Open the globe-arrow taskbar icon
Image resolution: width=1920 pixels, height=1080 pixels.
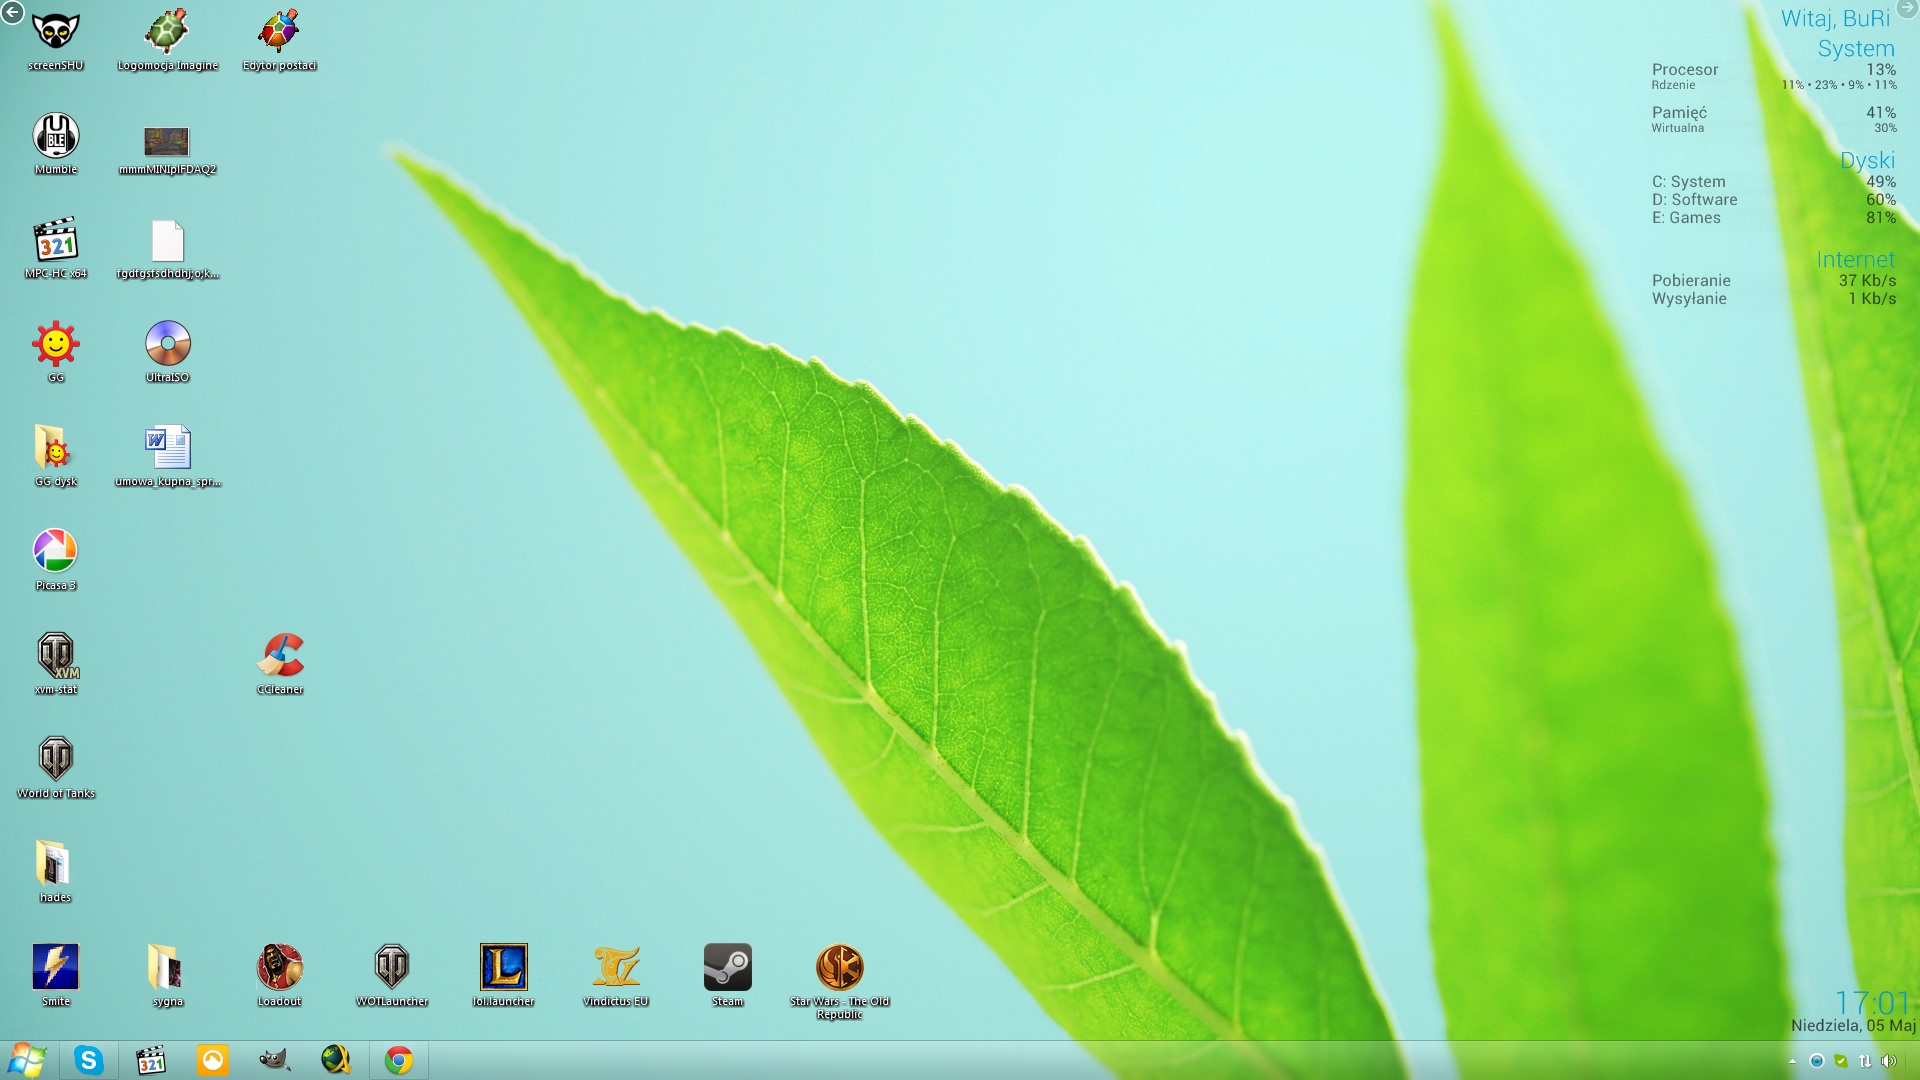[x=336, y=1060]
